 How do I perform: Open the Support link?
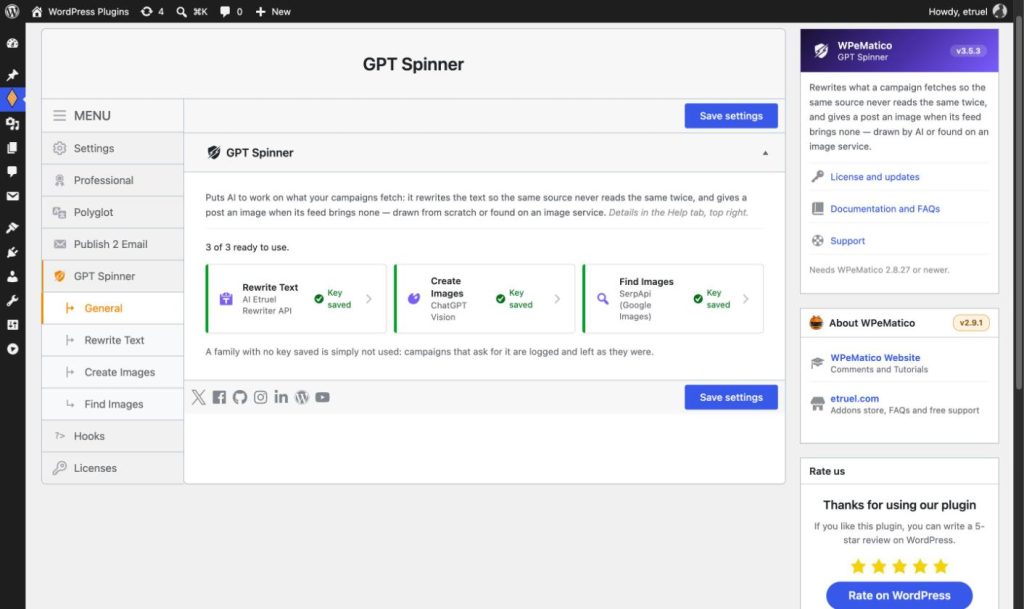[x=847, y=241]
